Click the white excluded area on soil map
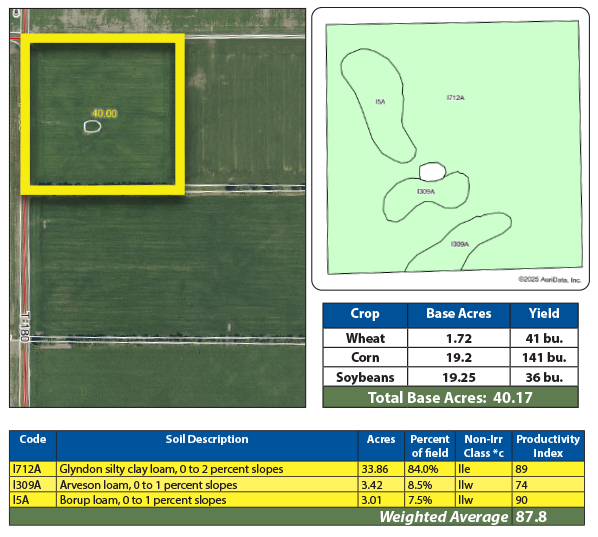The width and height of the screenshot is (598, 537). click(432, 172)
